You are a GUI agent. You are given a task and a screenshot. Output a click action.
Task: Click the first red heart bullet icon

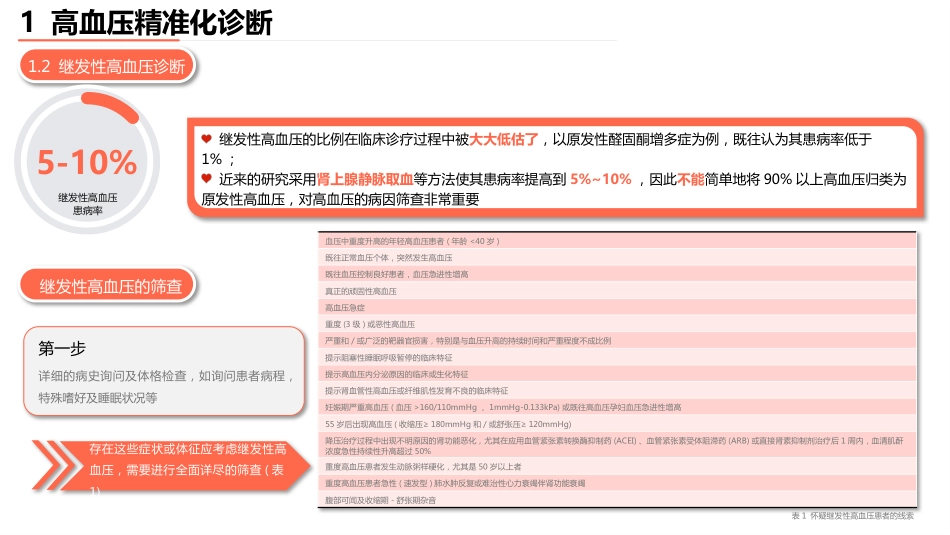click(x=207, y=139)
